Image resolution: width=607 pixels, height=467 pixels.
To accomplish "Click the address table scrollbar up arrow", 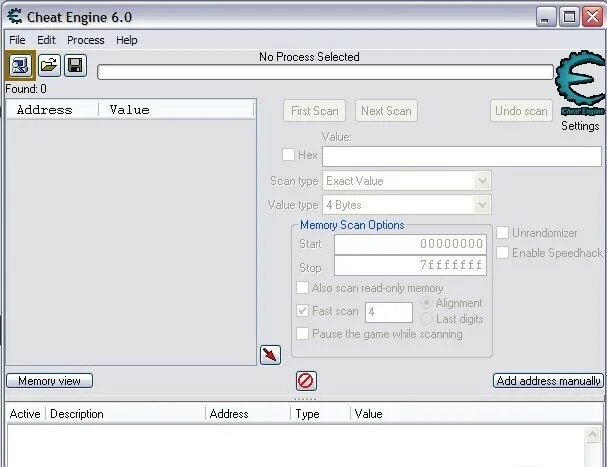I will click(592, 434).
